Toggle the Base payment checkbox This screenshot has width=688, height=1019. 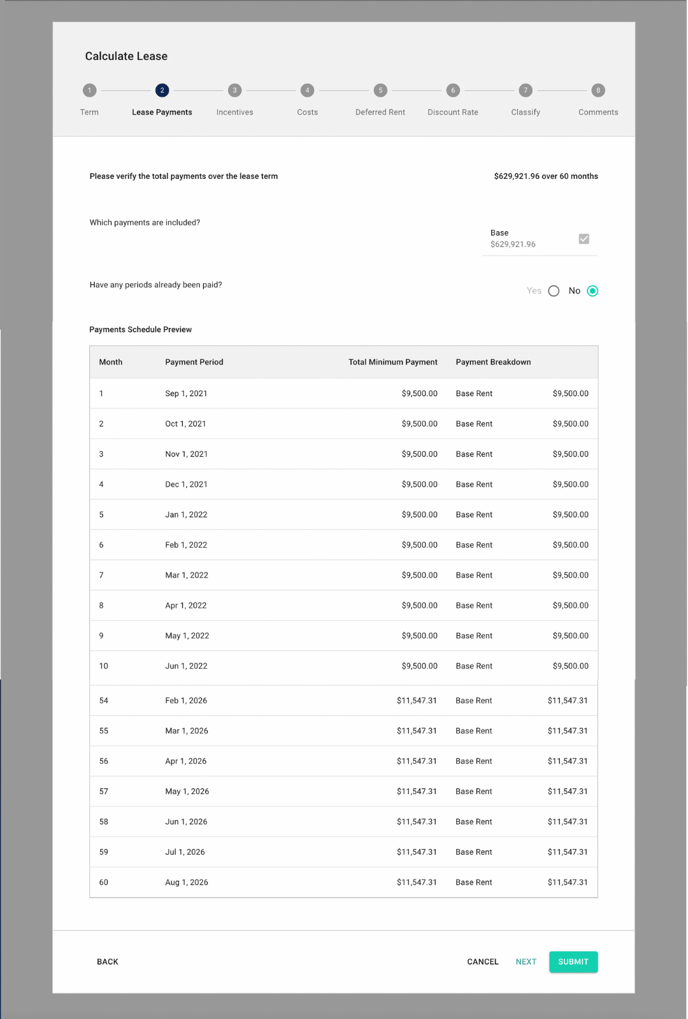click(x=584, y=239)
